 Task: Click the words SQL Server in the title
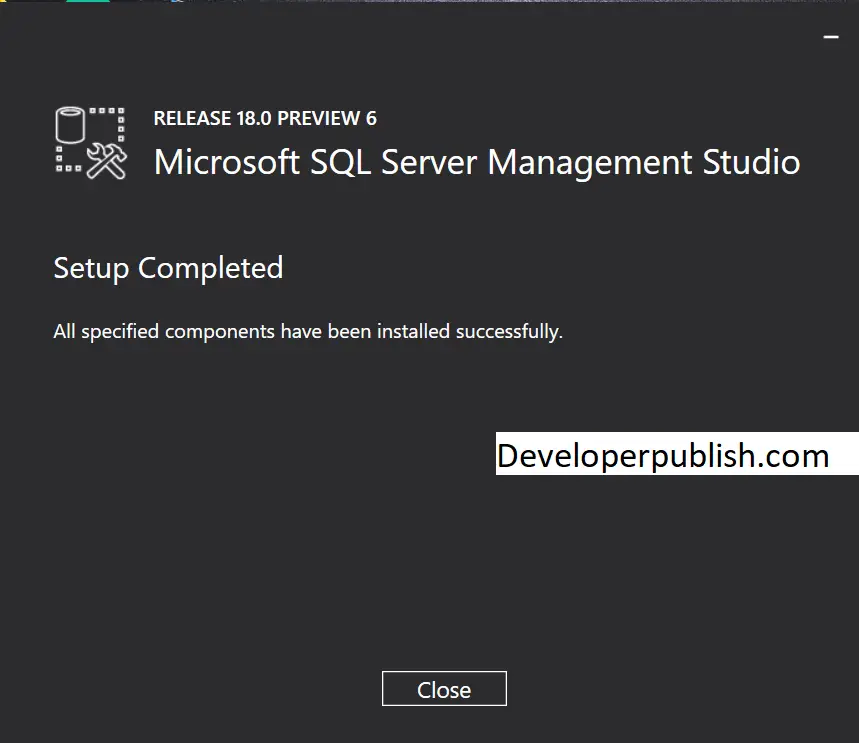(393, 163)
